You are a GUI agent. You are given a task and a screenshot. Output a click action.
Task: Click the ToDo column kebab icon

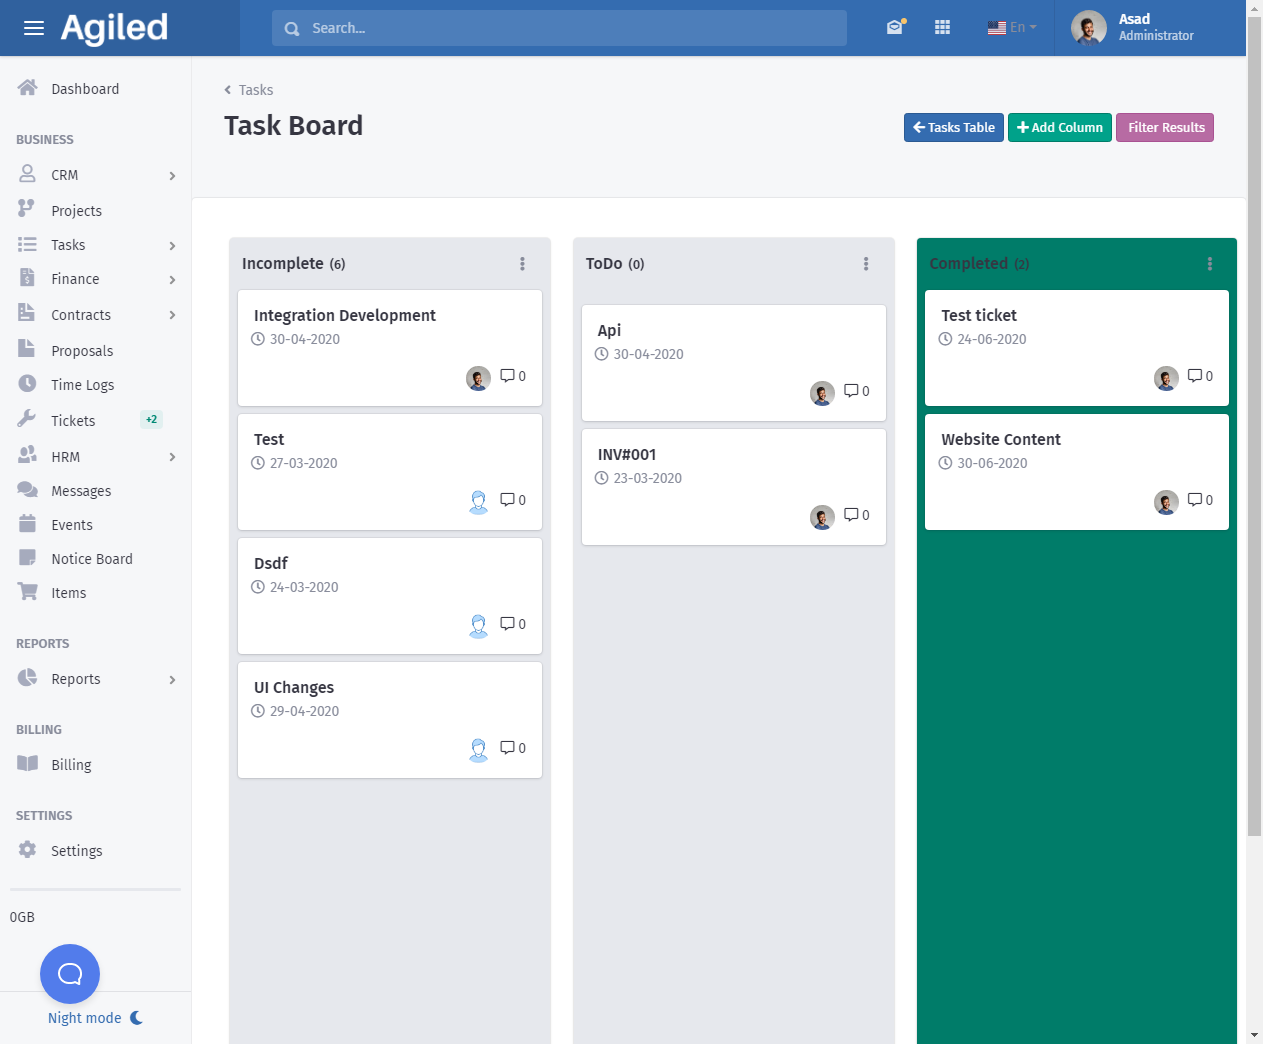click(x=866, y=264)
